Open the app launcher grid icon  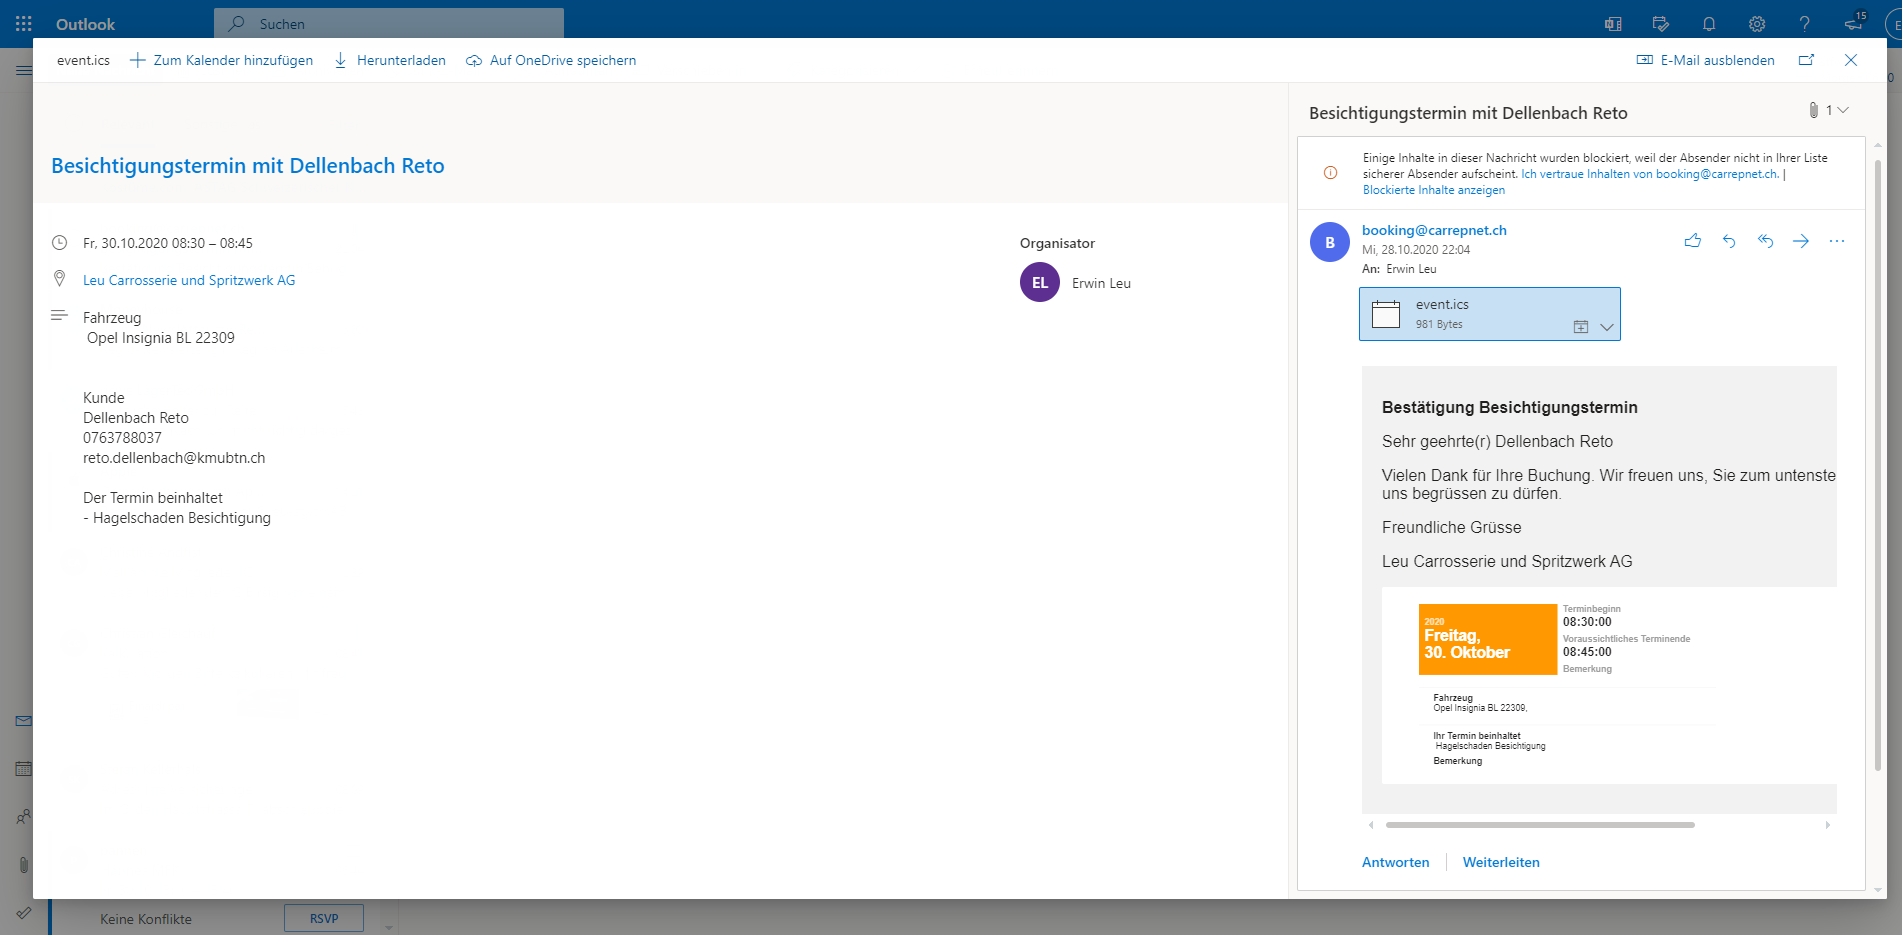[x=24, y=24]
